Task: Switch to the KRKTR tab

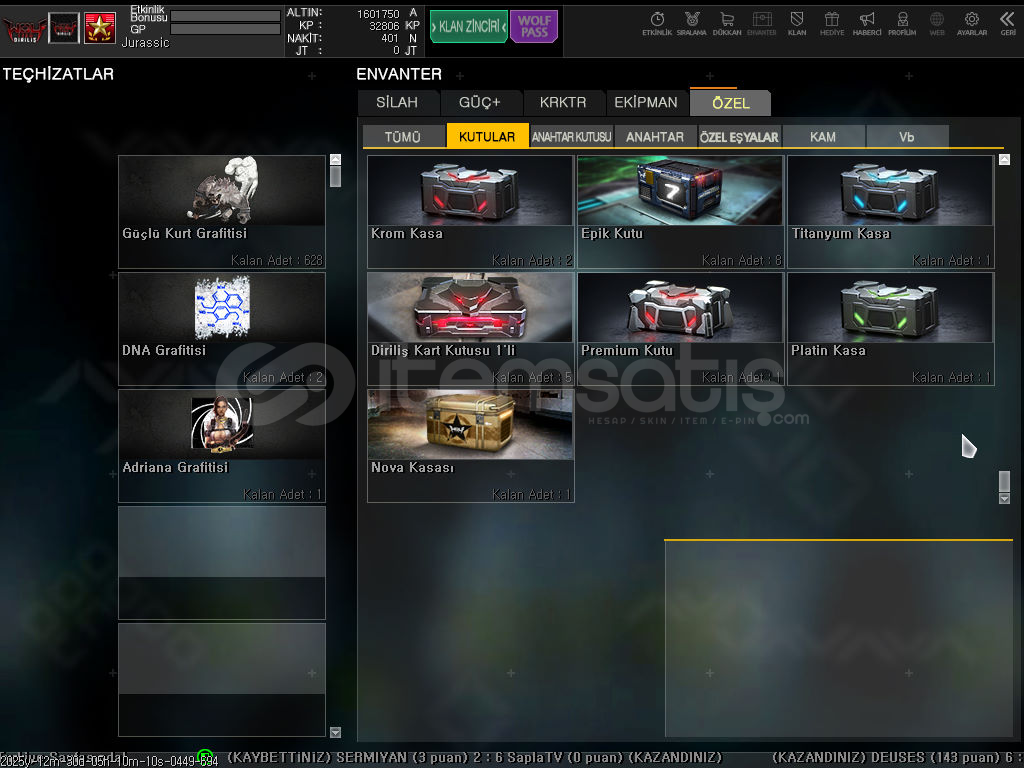Action: 563,103
